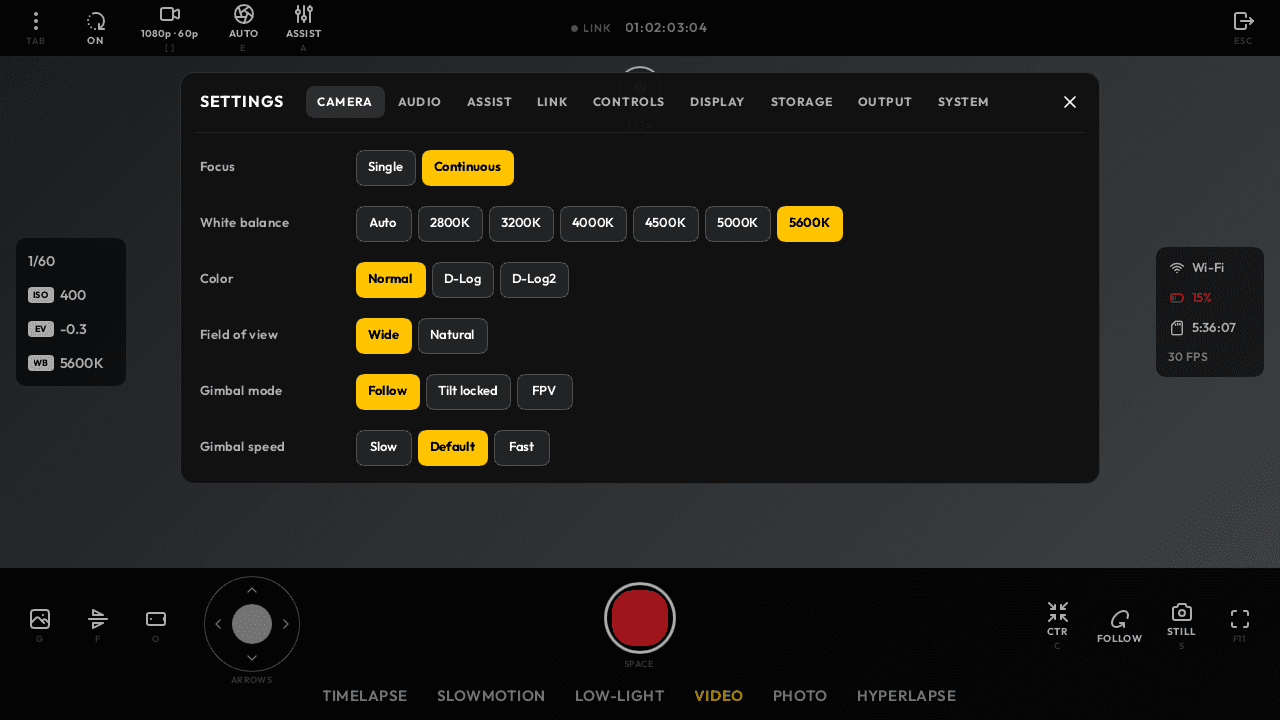Open the 1080p·60p video resolution icon
Screen dimensions: 1280x720
click(170, 14)
